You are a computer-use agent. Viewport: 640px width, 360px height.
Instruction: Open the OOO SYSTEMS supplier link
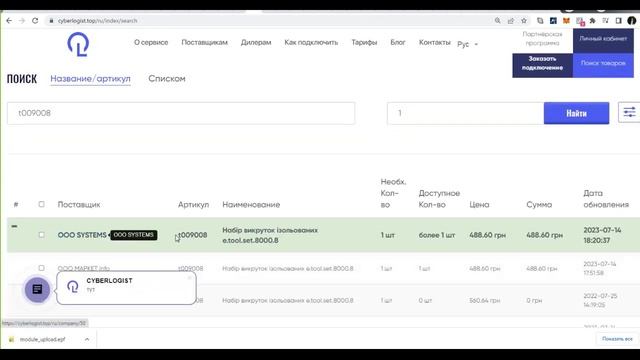click(82, 235)
